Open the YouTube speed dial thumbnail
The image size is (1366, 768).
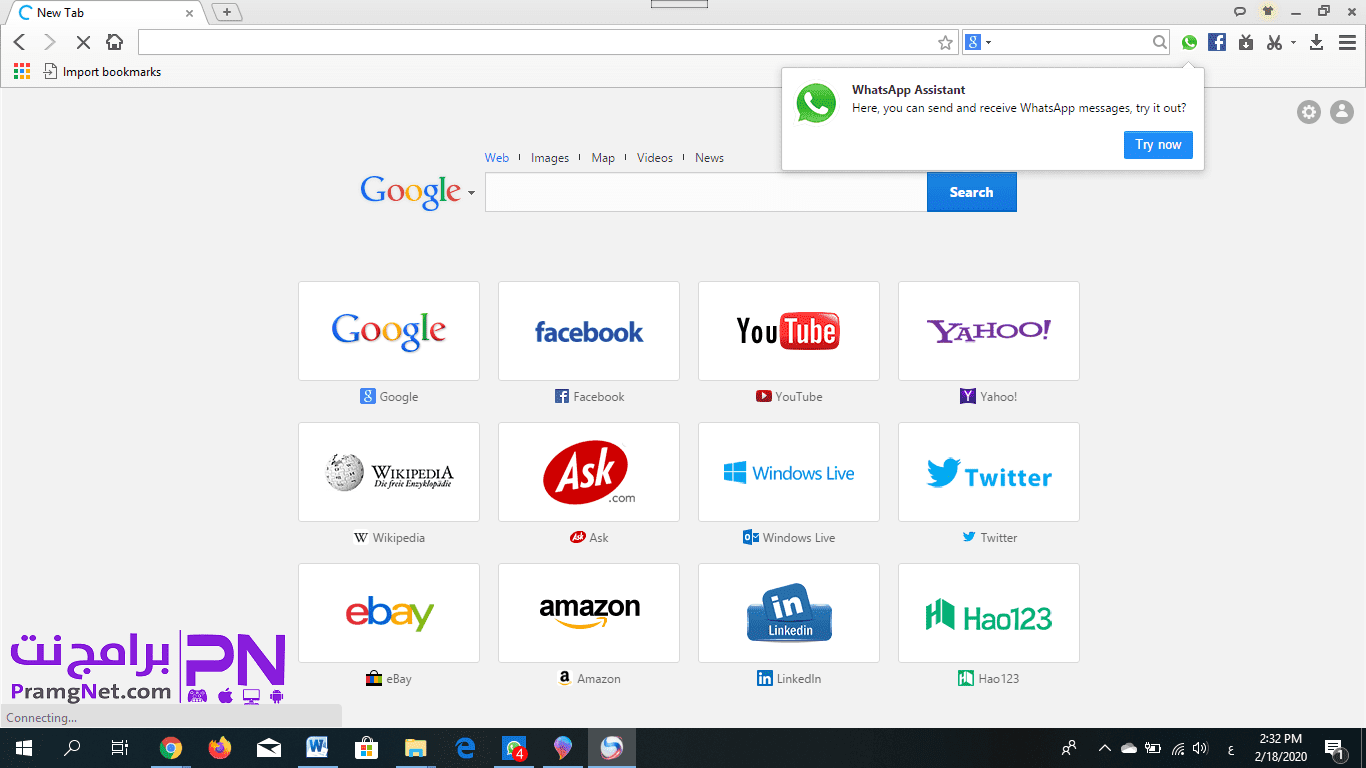(789, 331)
